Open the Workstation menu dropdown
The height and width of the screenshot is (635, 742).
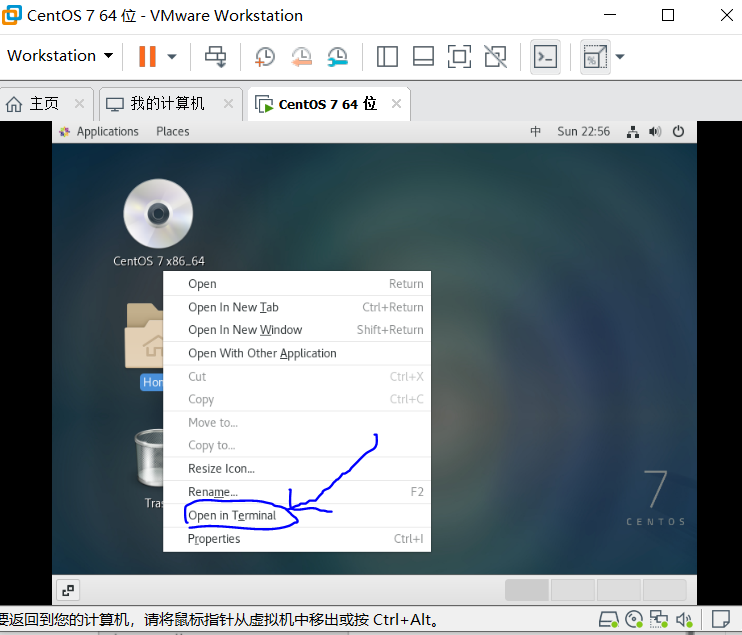(x=60, y=56)
